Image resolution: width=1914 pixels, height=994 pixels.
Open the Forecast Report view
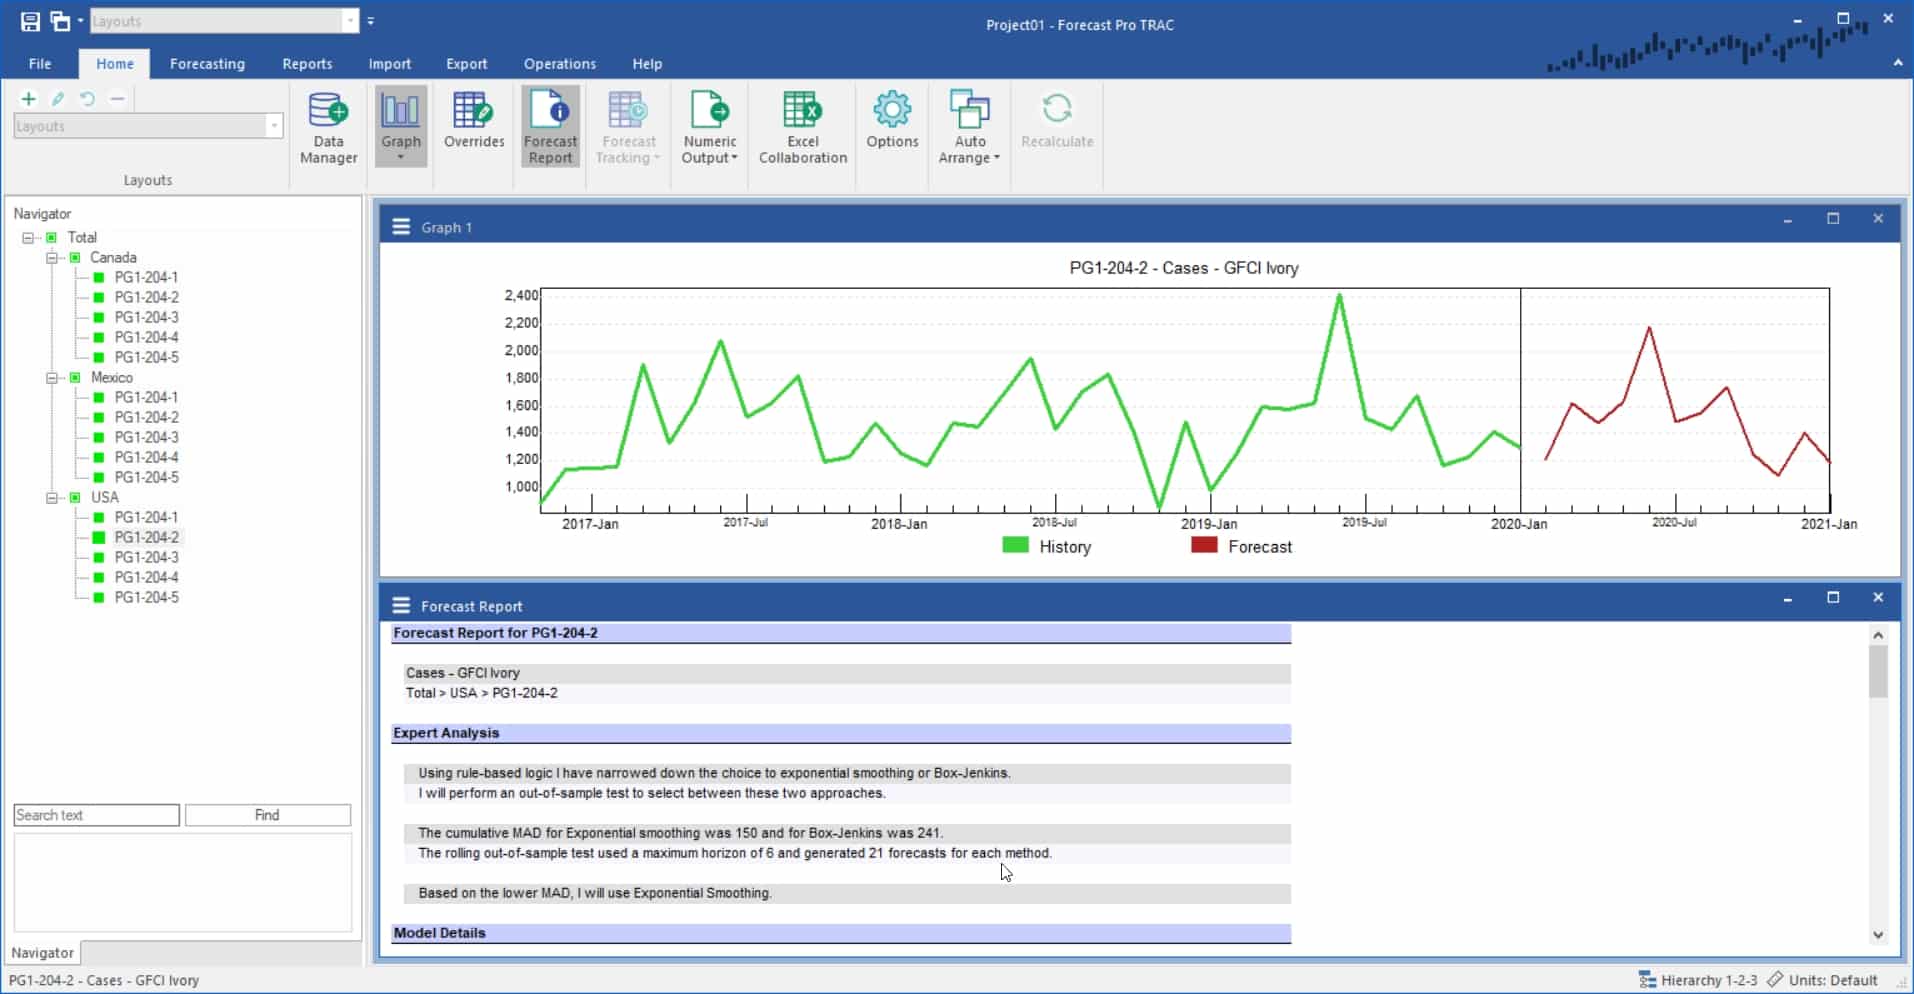[550, 127]
